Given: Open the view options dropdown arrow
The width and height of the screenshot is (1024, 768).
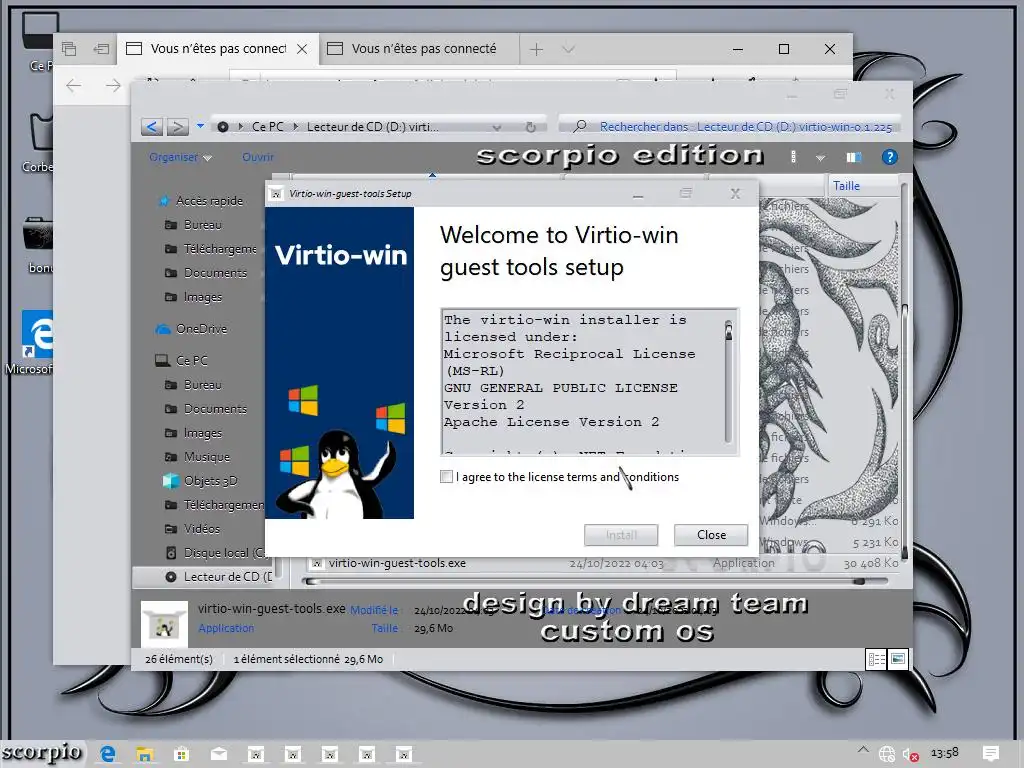Looking at the screenshot, I should [x=820, y=157].
